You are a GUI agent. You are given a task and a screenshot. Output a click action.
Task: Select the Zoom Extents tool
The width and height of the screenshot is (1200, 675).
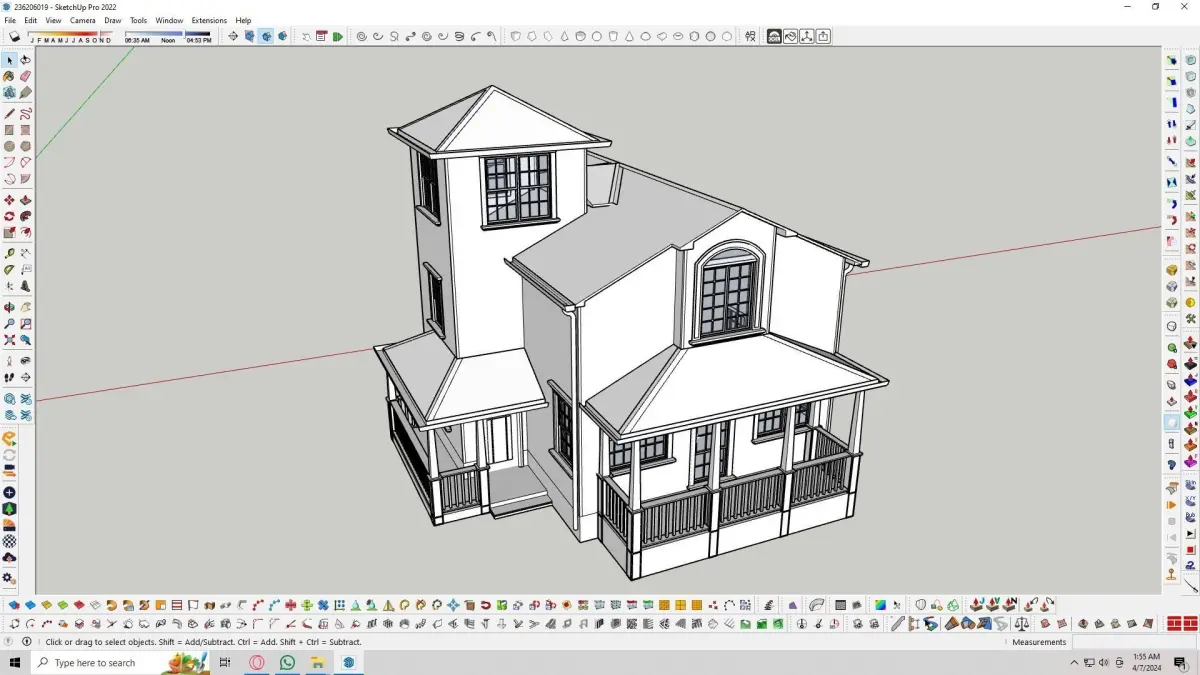click(x=9, y=340)
